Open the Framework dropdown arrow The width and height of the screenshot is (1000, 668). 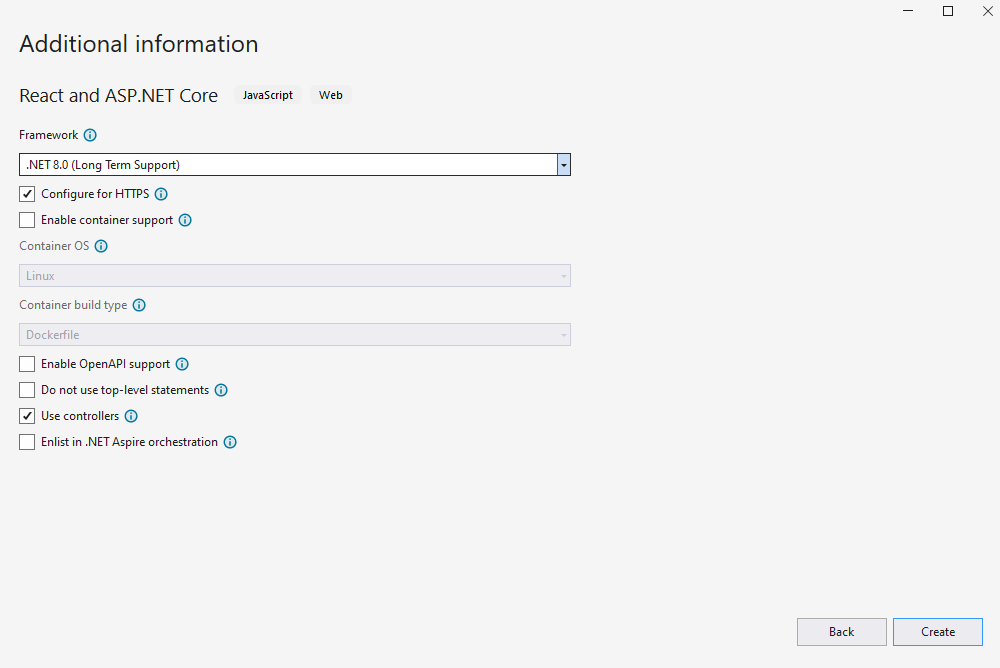pyautogui.click(x=564, y=165)
